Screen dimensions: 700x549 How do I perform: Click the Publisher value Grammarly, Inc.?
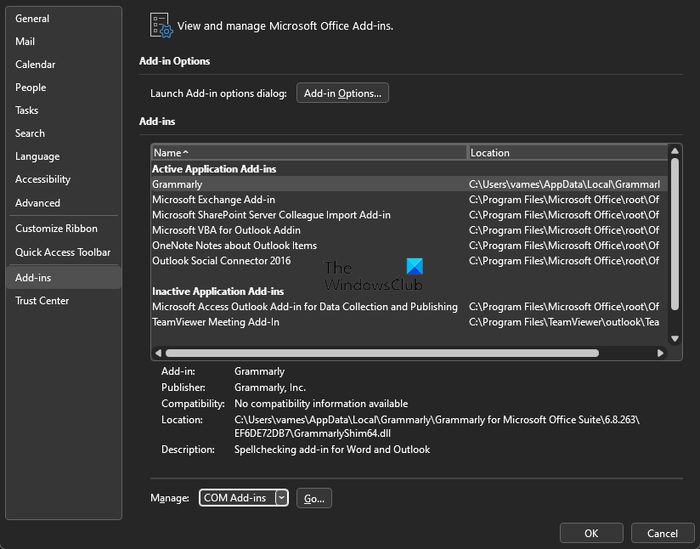point(270,387)
